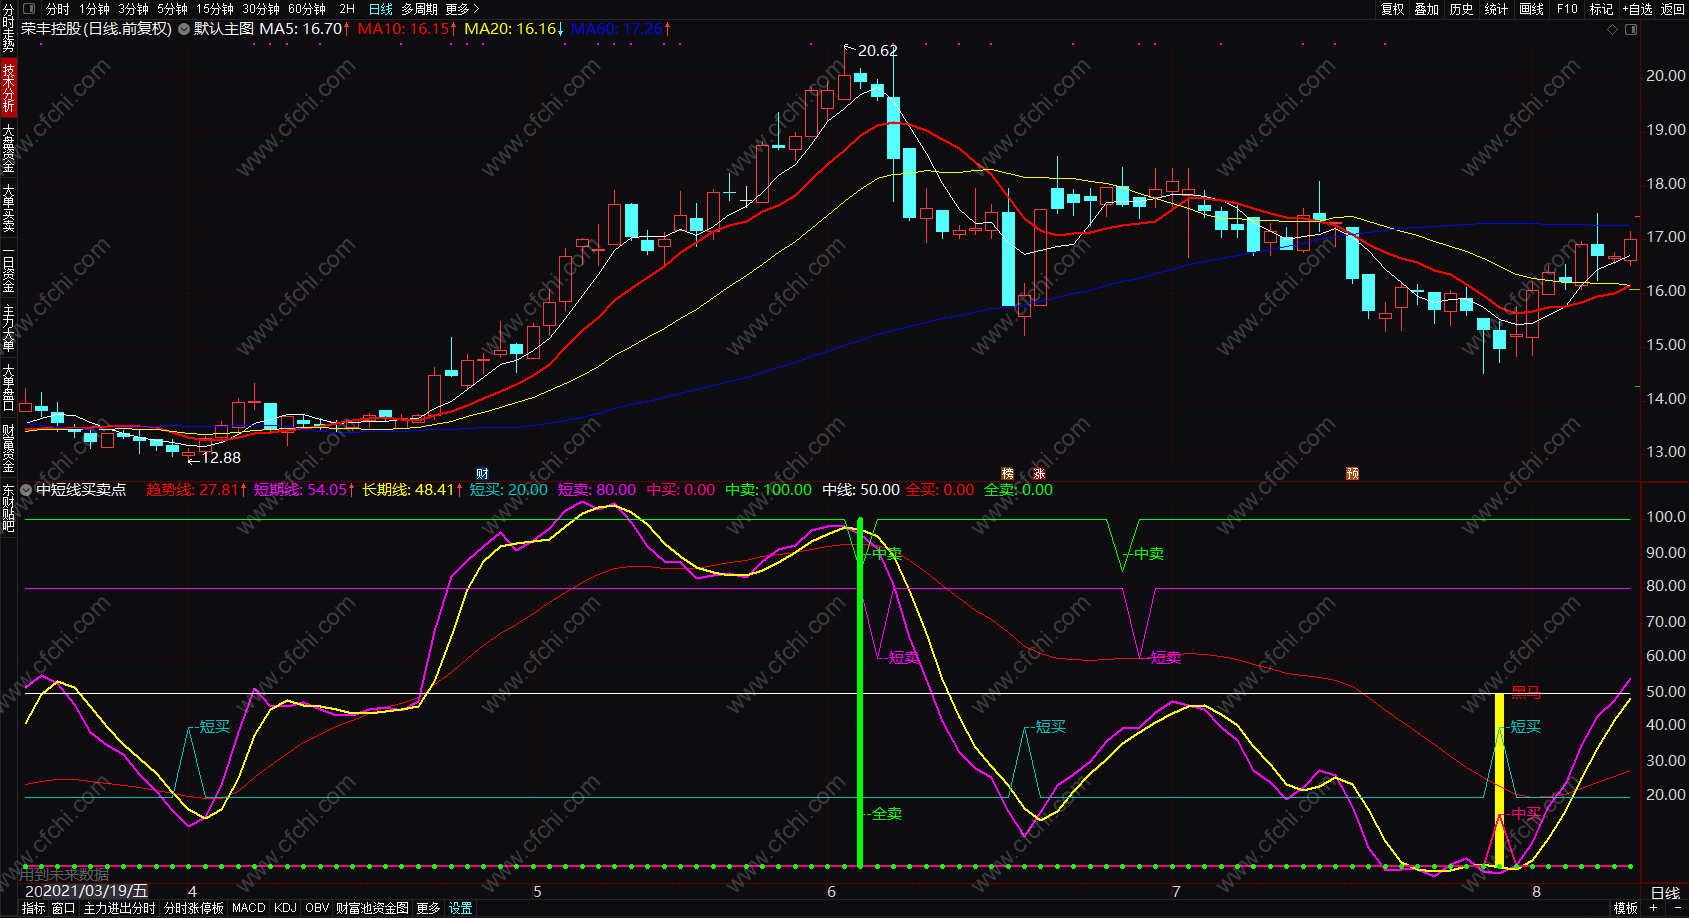Click the 财 event marker on the chart
Image resolution: width=1689 pixels, height=918 pixels.
point(482,474)
